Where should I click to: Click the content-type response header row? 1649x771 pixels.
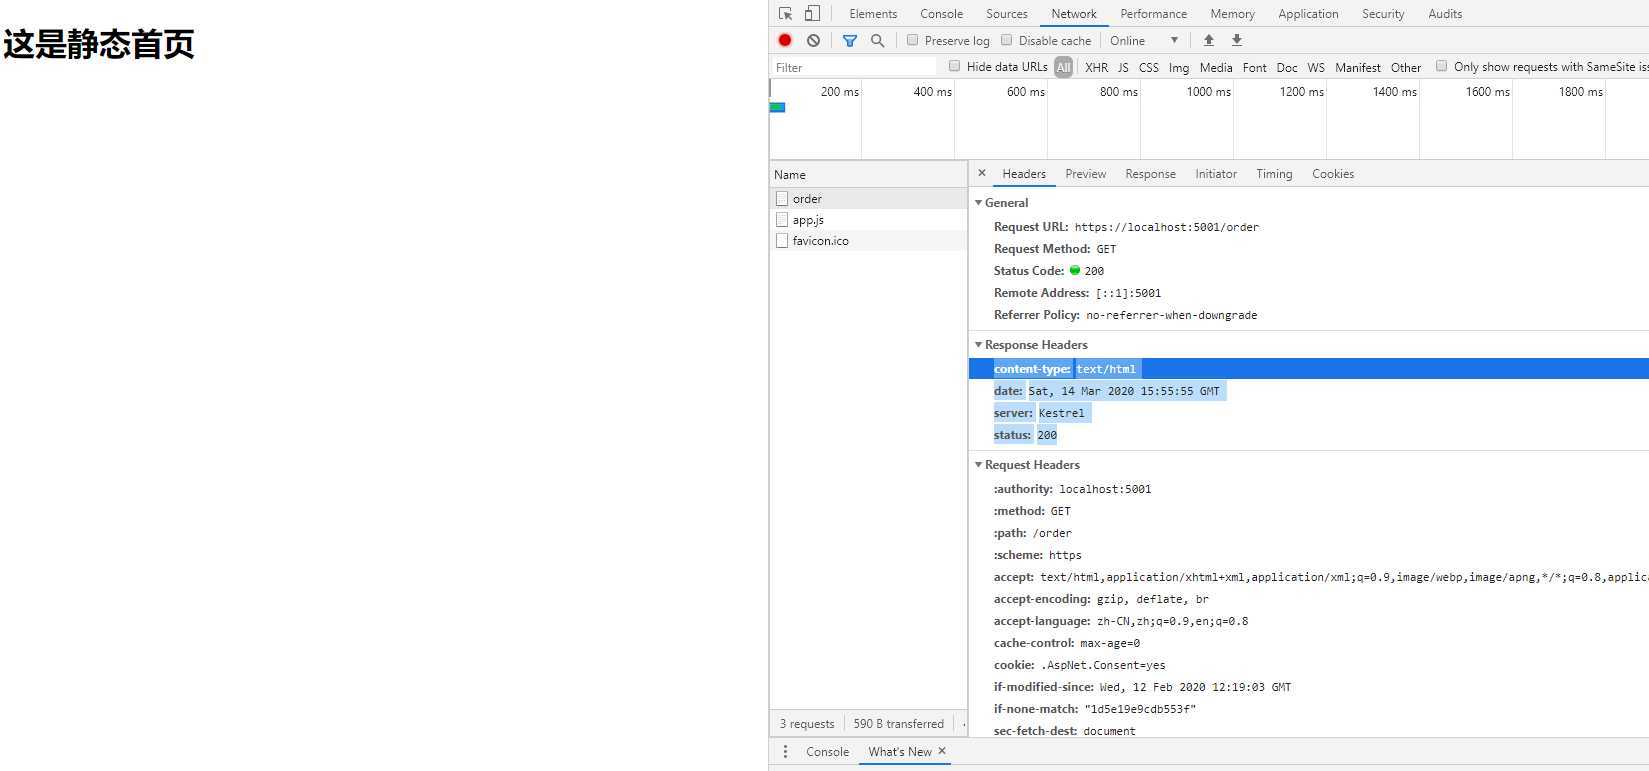tap(1308, 368)
